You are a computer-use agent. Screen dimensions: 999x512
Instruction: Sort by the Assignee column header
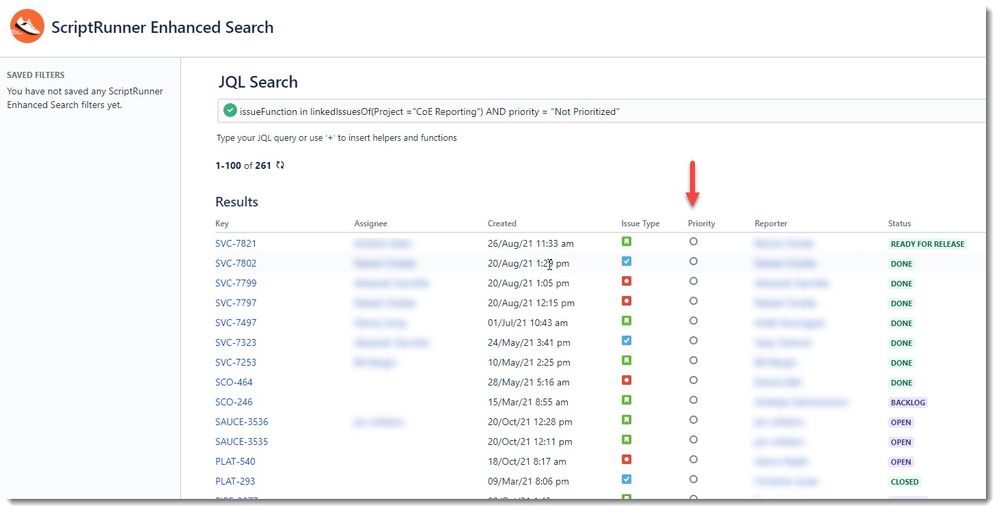coord(371,224)
